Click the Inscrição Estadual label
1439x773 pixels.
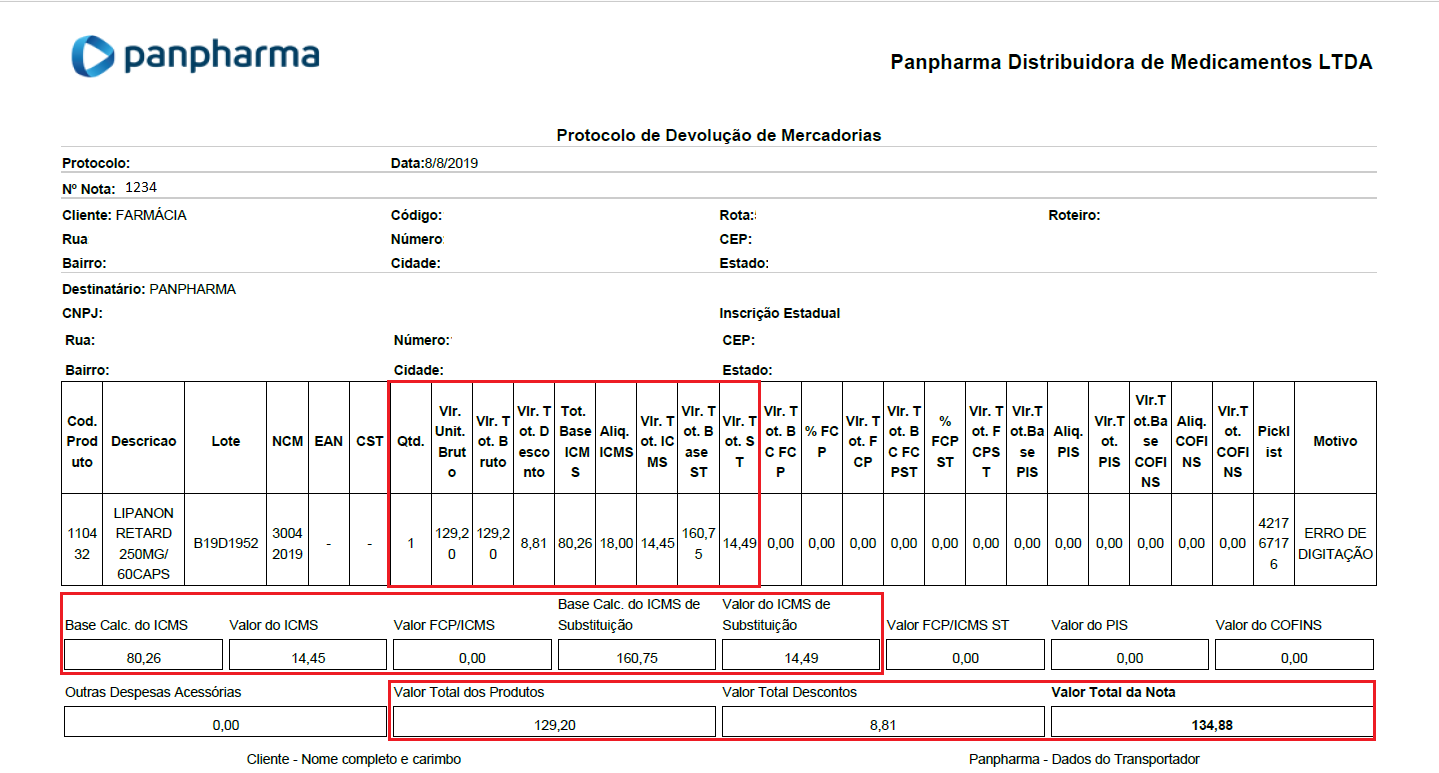[779, 313]
